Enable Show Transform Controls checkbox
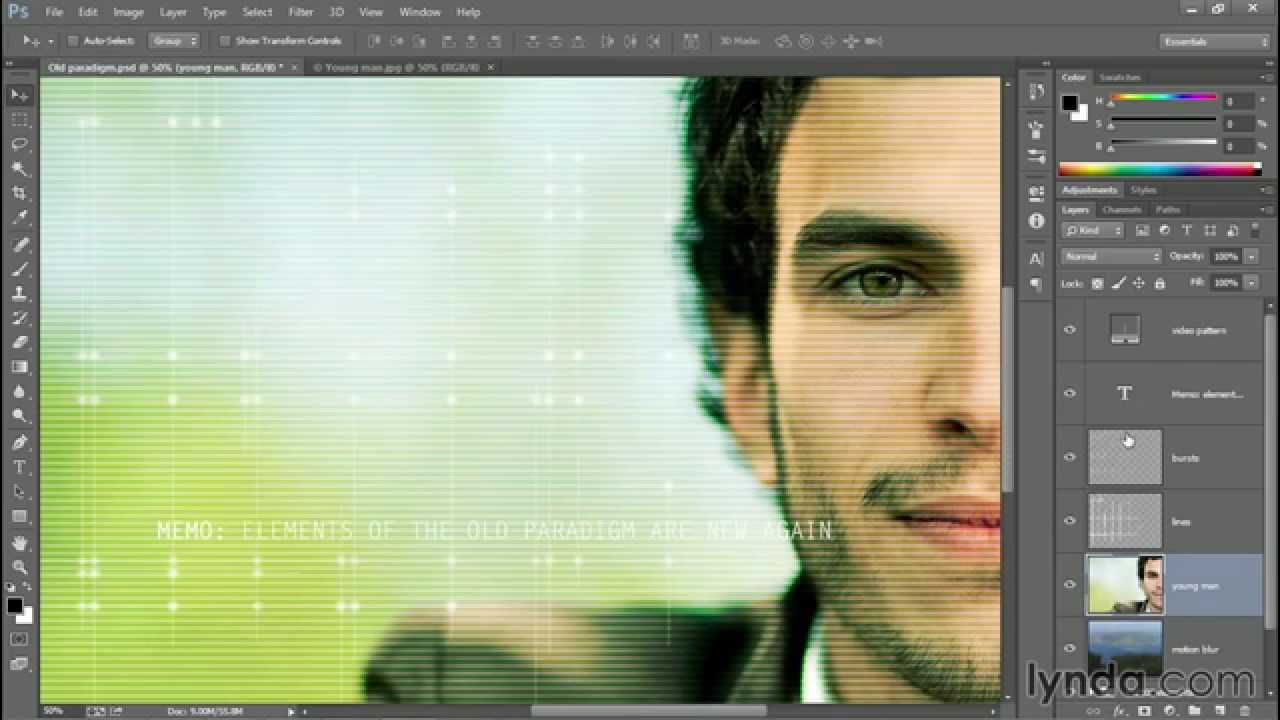 tap(225, 41)
